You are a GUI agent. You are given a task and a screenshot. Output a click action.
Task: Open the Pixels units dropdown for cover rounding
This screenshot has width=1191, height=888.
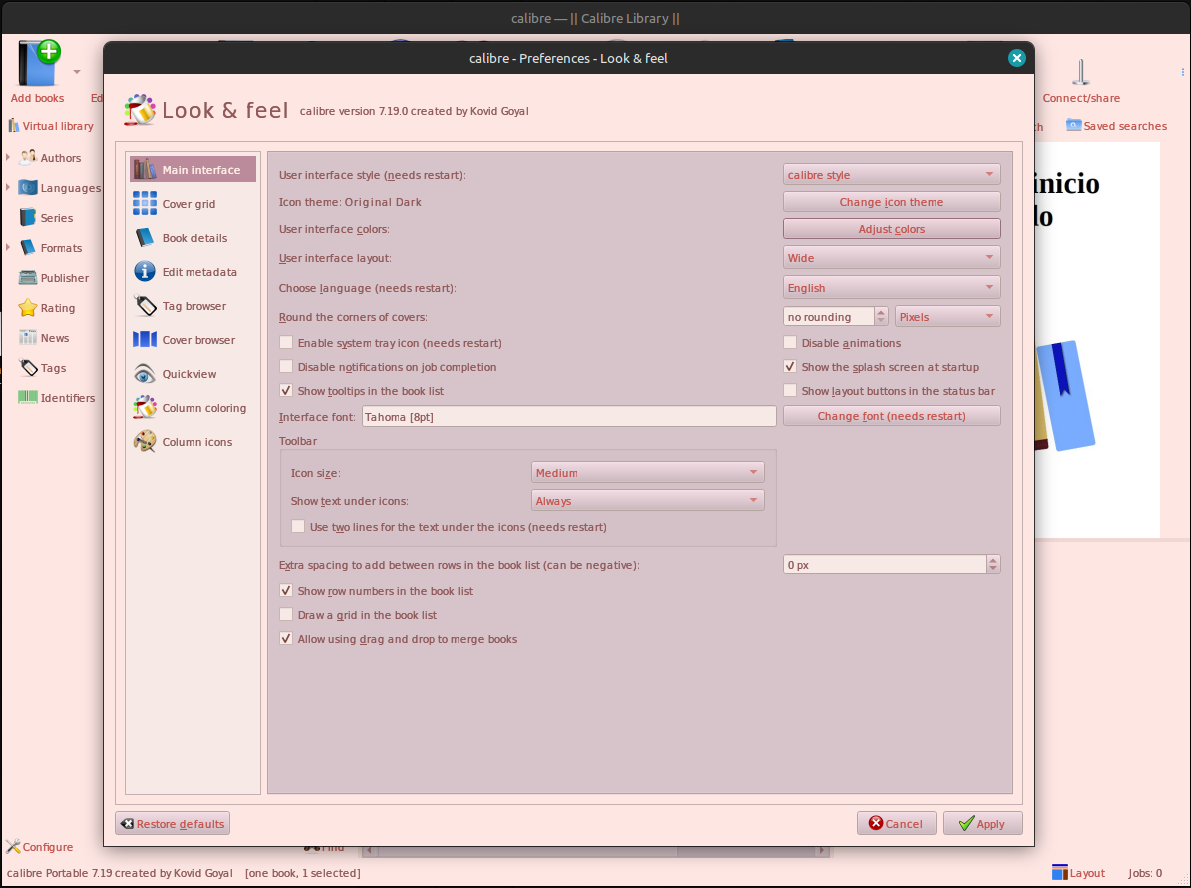pyautogui.click(x=947, y=317)
